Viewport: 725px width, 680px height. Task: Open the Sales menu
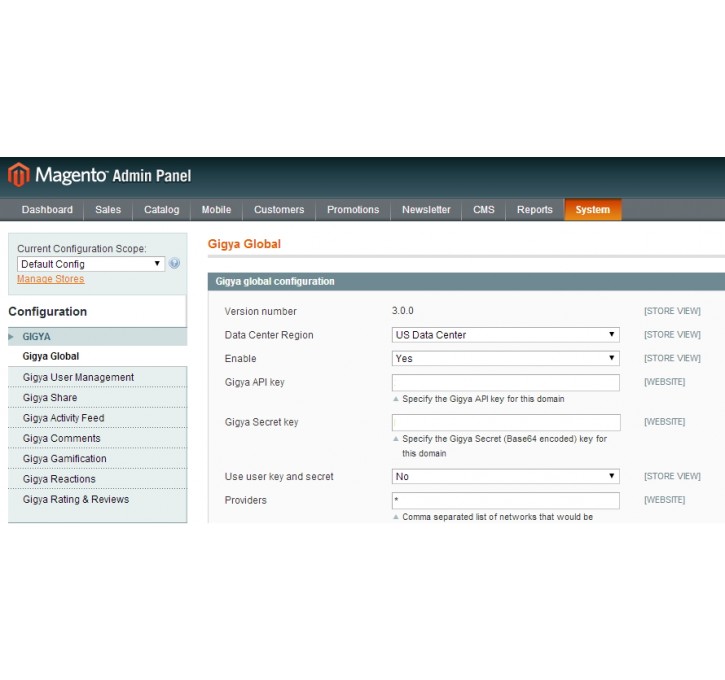coord(108,210)
